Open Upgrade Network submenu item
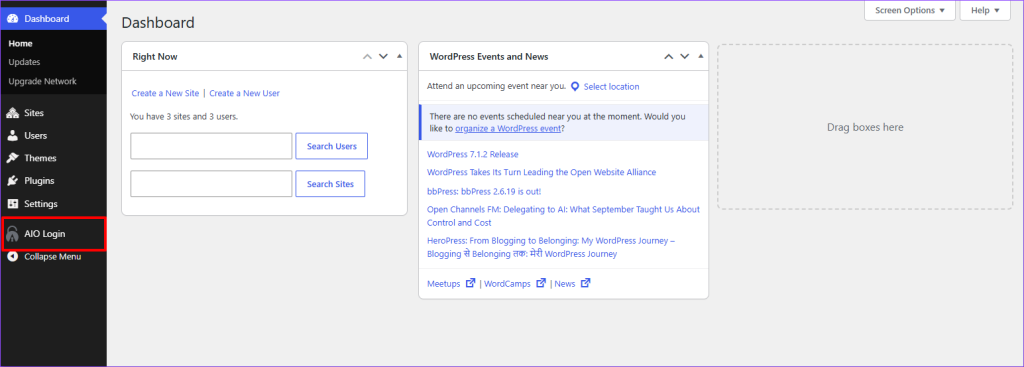 tap(42, 82)
